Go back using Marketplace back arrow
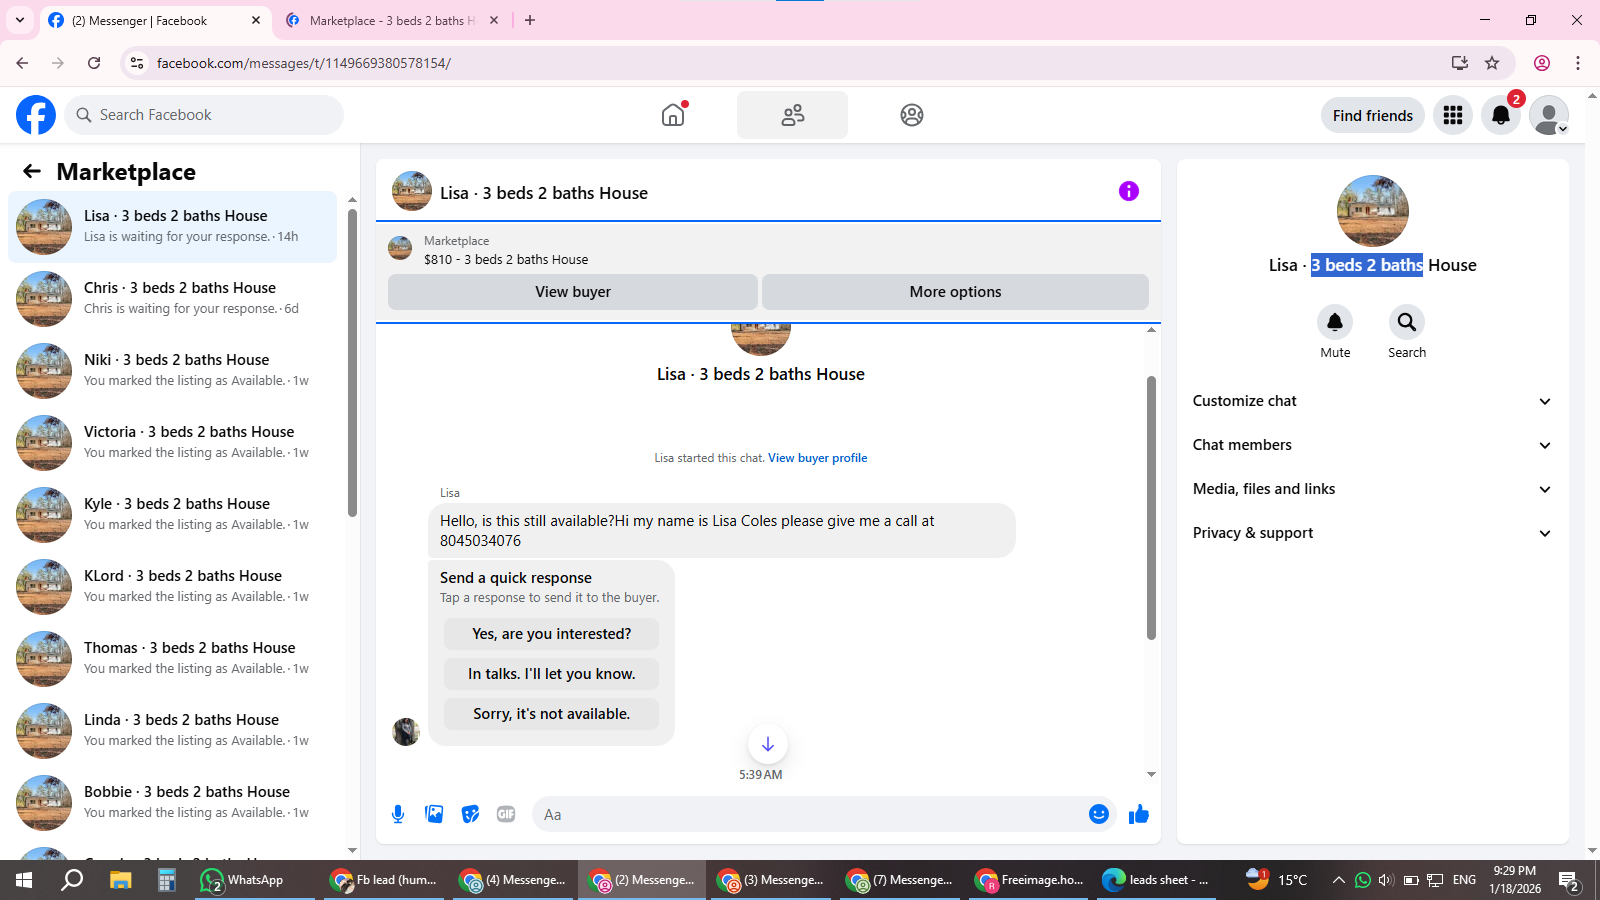The height and width of the screenshot is (900, 1600). pyautogui.click(x=32, y=171)
